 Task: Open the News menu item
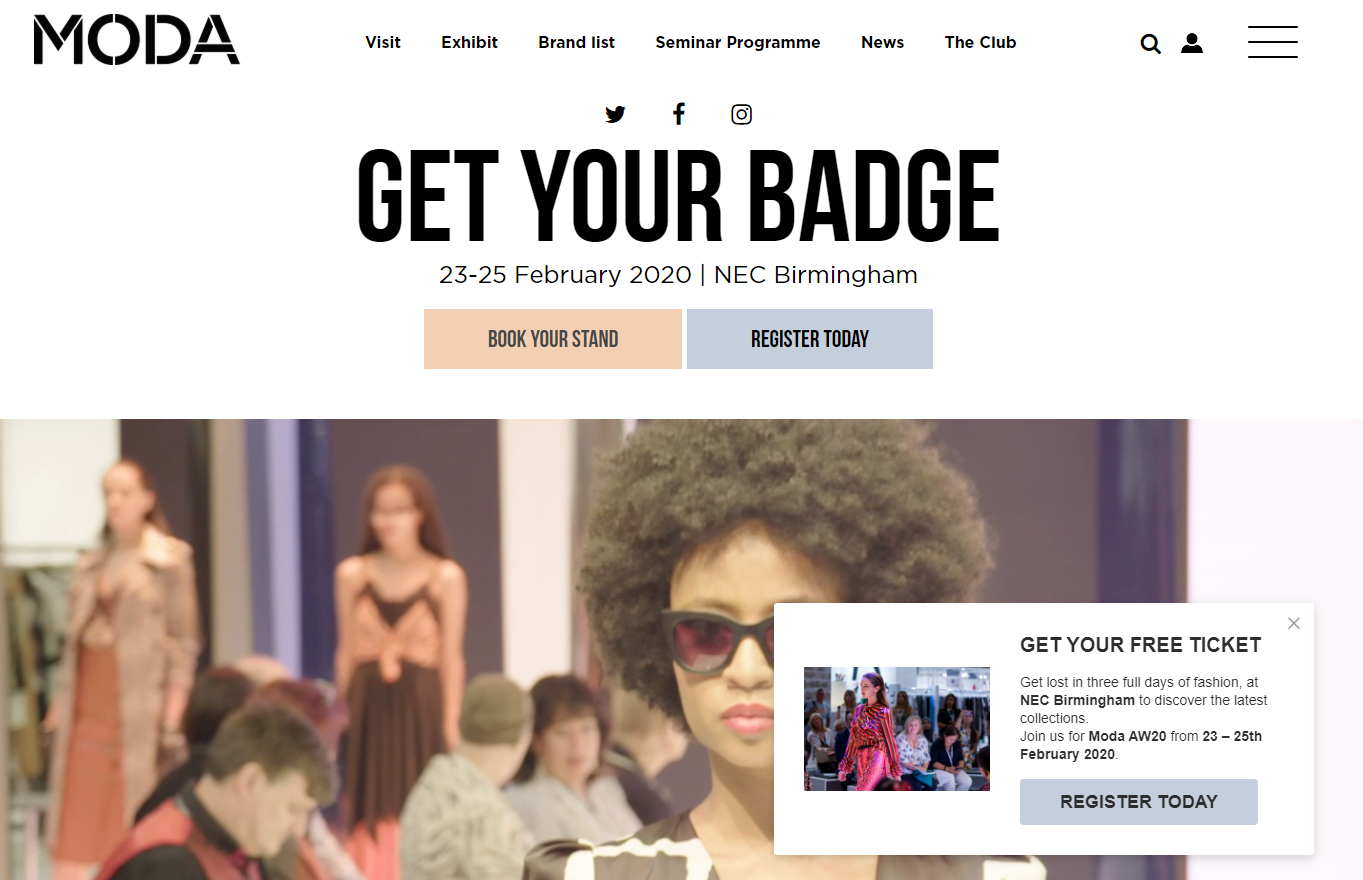(883, 42)
